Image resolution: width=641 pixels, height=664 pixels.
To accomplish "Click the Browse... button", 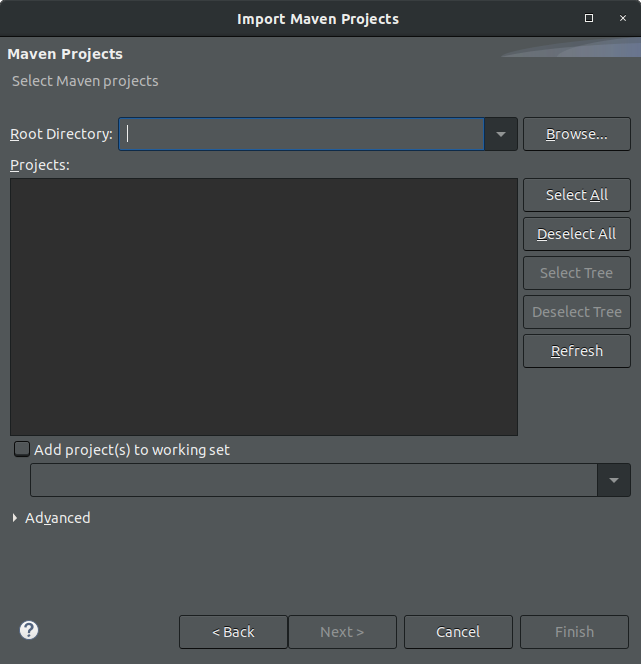I will (x=576, y=134).
